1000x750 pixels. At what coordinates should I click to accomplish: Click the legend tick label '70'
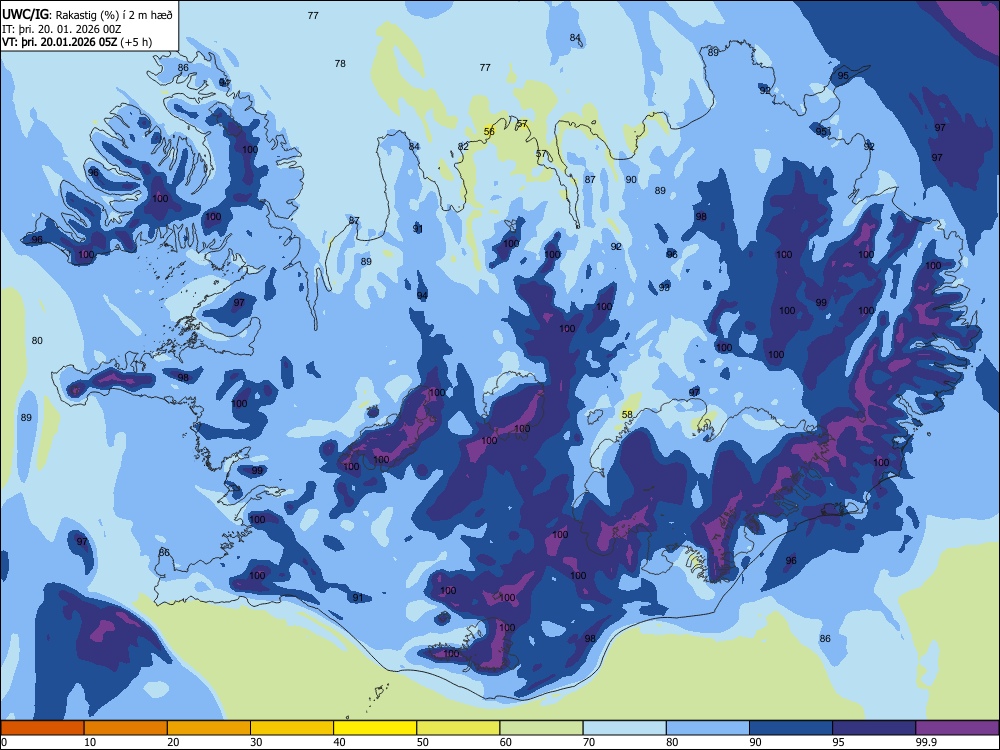[x=589, y=742]
